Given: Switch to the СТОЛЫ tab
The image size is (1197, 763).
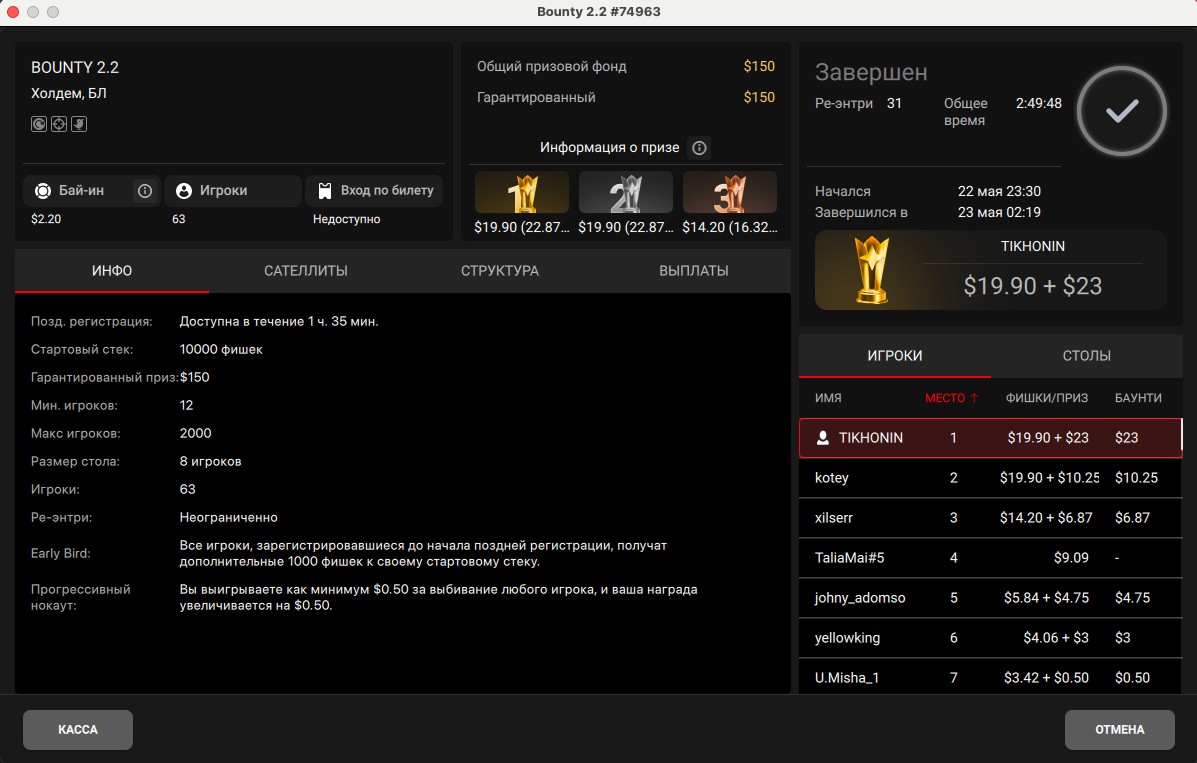Looking at the screenshot, I should click(1087, 356).
